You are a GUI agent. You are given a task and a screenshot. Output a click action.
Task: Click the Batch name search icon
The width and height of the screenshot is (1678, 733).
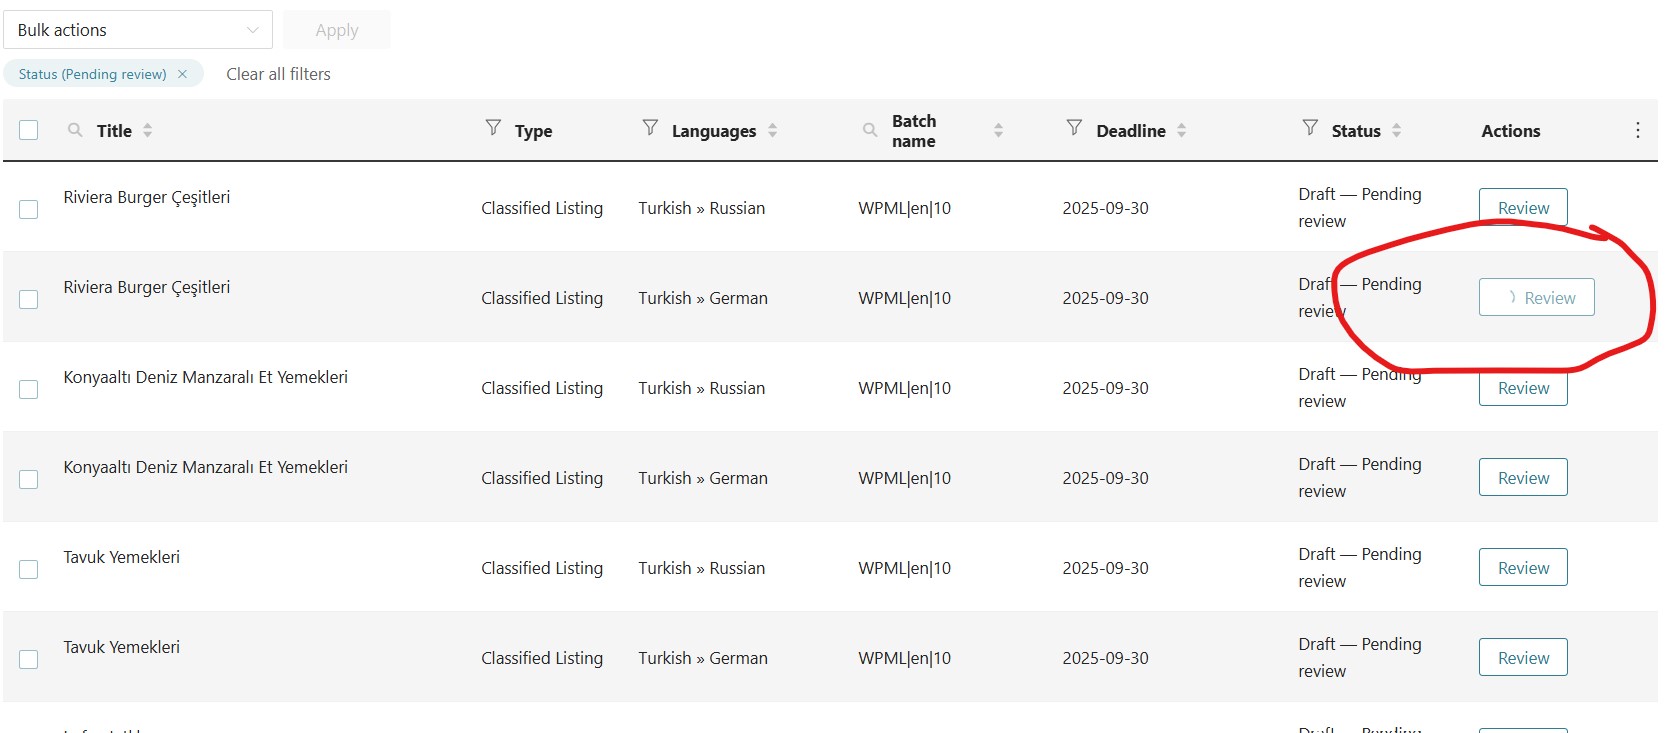pyautogui.click(x=870, y=130)
